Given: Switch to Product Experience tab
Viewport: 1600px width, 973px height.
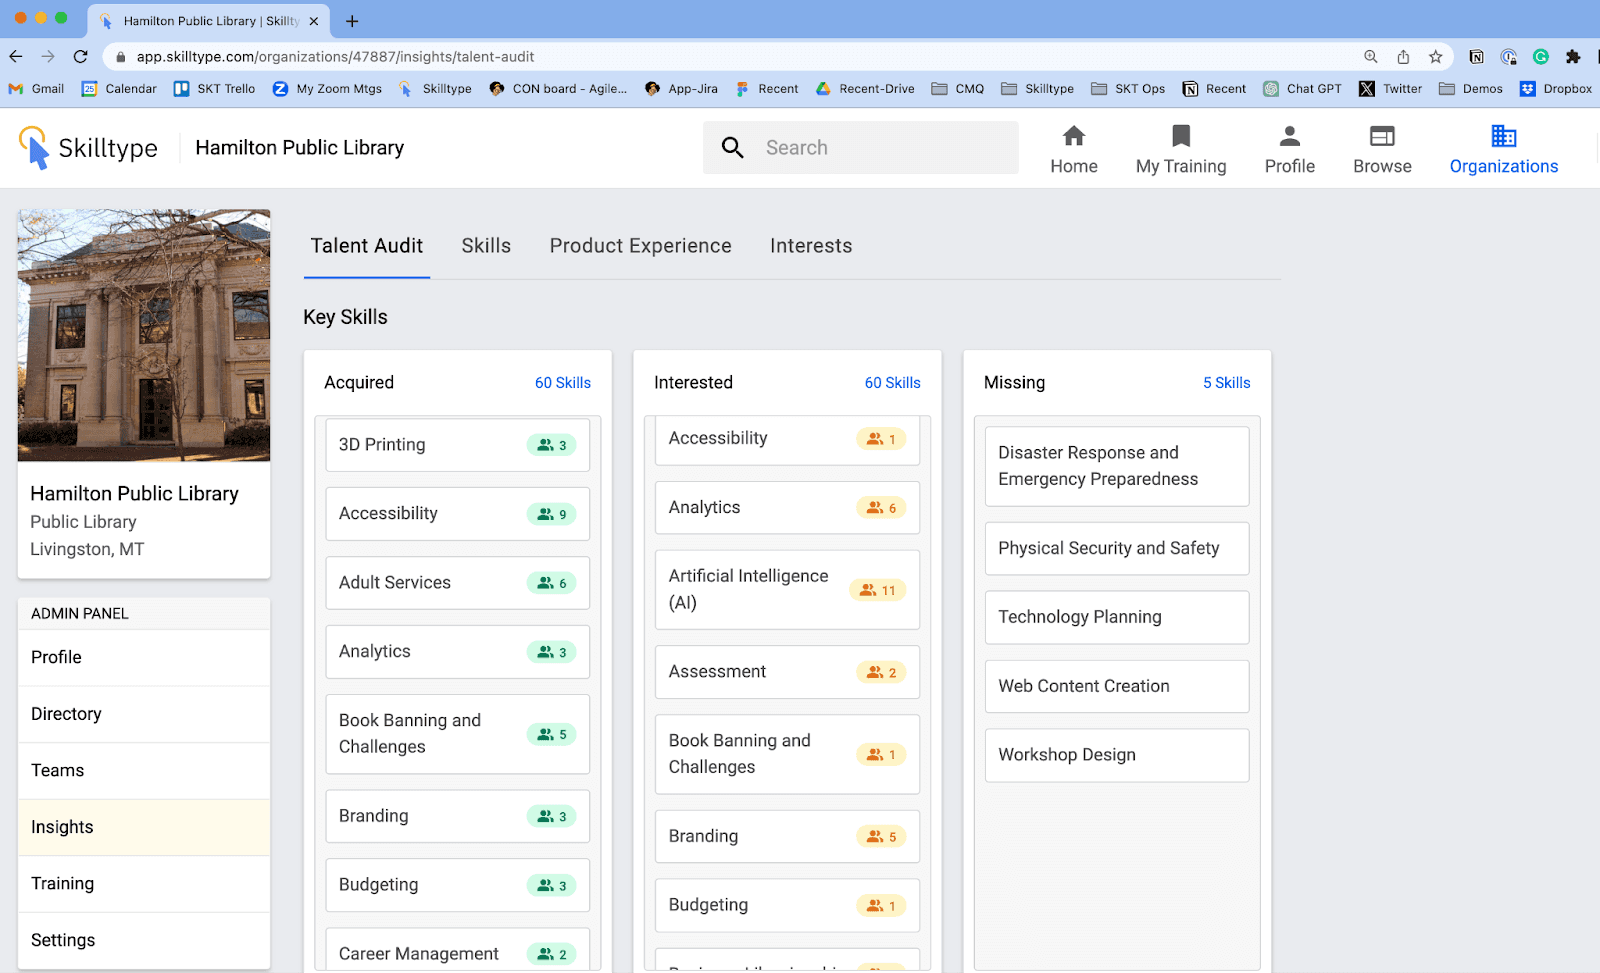Looking at the screenshot, I should [x=641, y=246].
